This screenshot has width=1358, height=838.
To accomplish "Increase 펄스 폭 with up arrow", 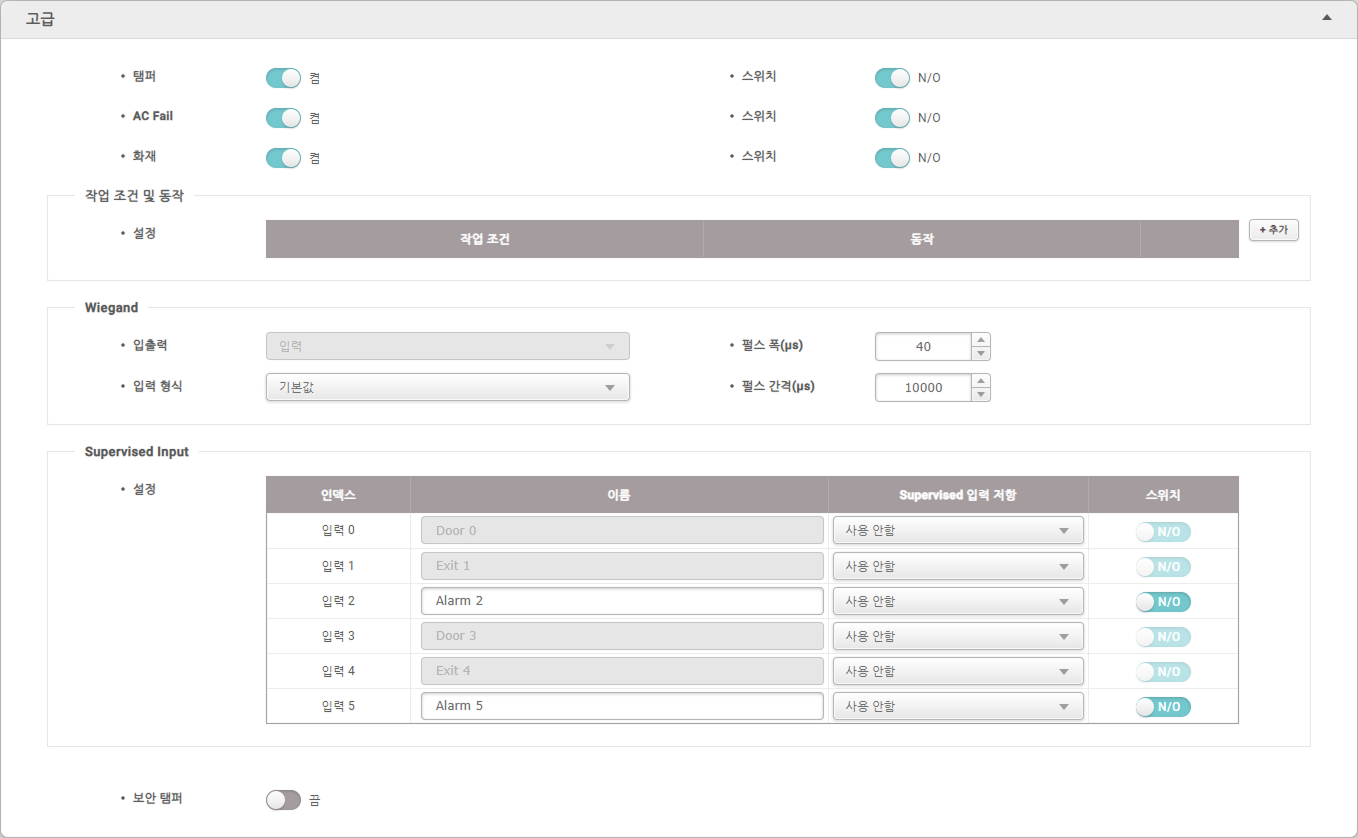I will 981,340.
